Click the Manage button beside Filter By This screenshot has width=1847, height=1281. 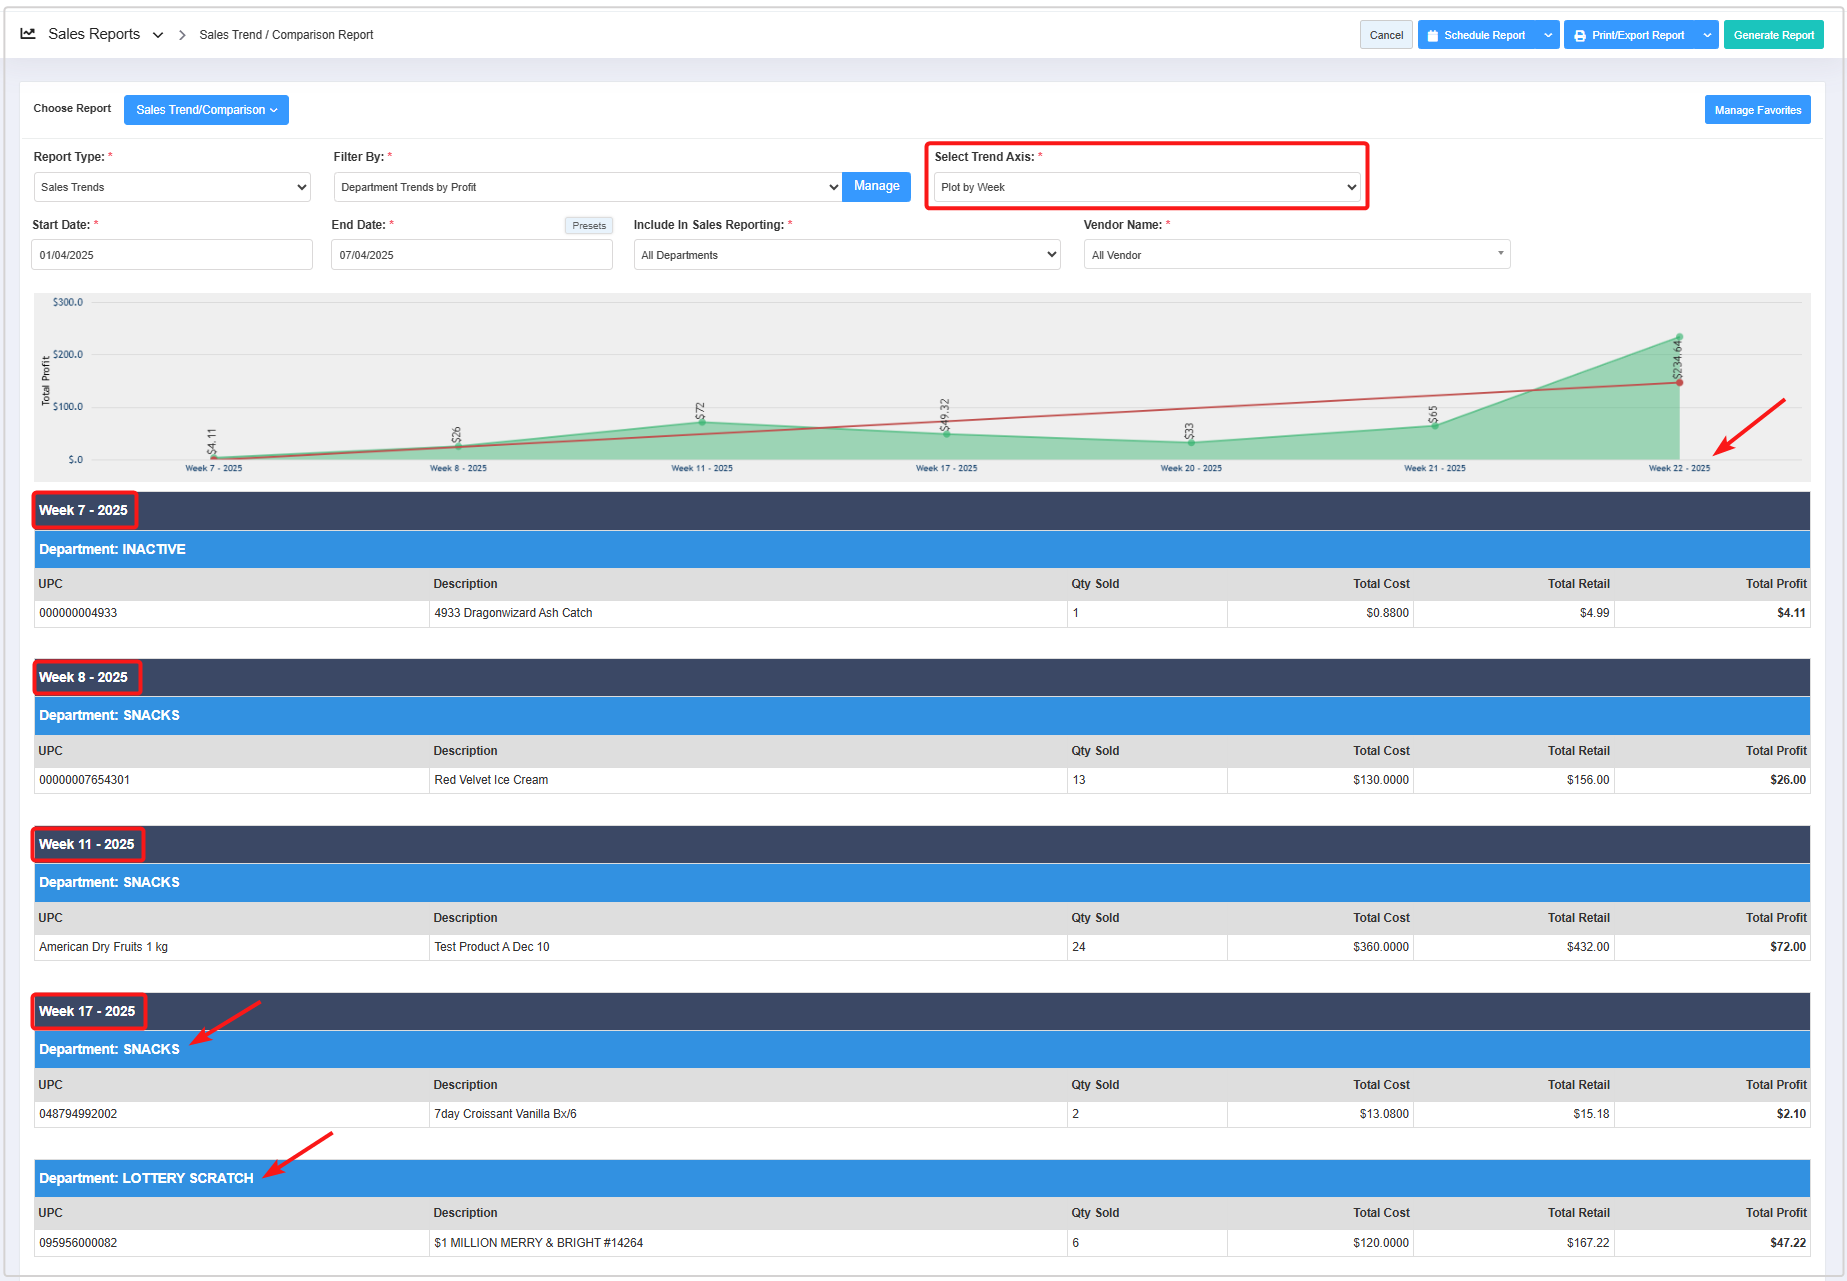coord(876,186)
